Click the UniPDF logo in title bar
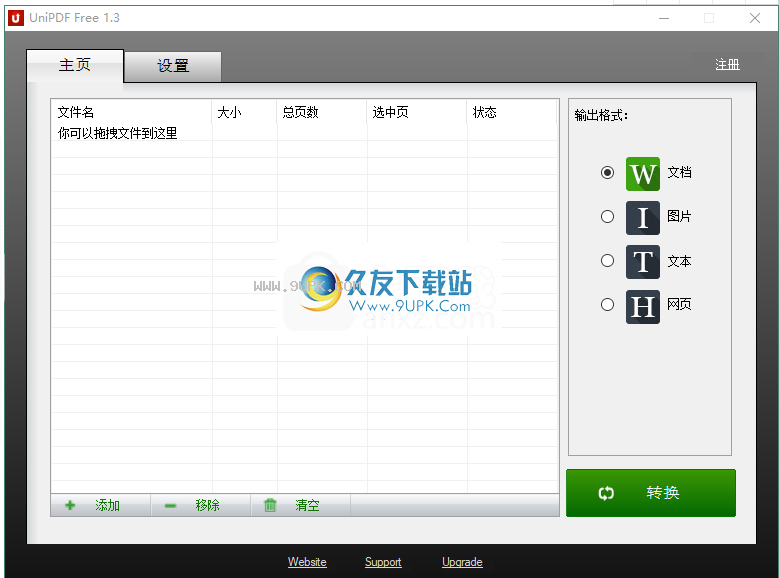The height and width of the screenshot is (578, 779). pyautogui.click(x=16, y=18)
